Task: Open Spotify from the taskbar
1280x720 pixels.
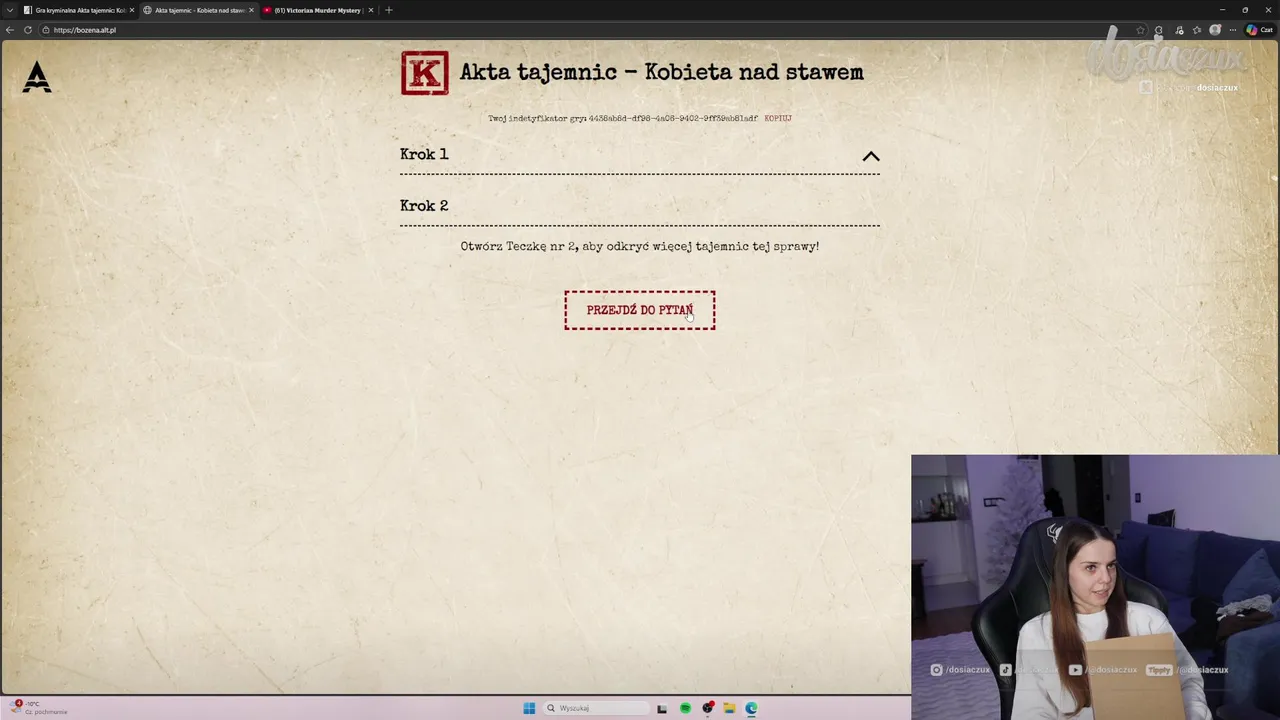Action: click(x=685, y=708)
